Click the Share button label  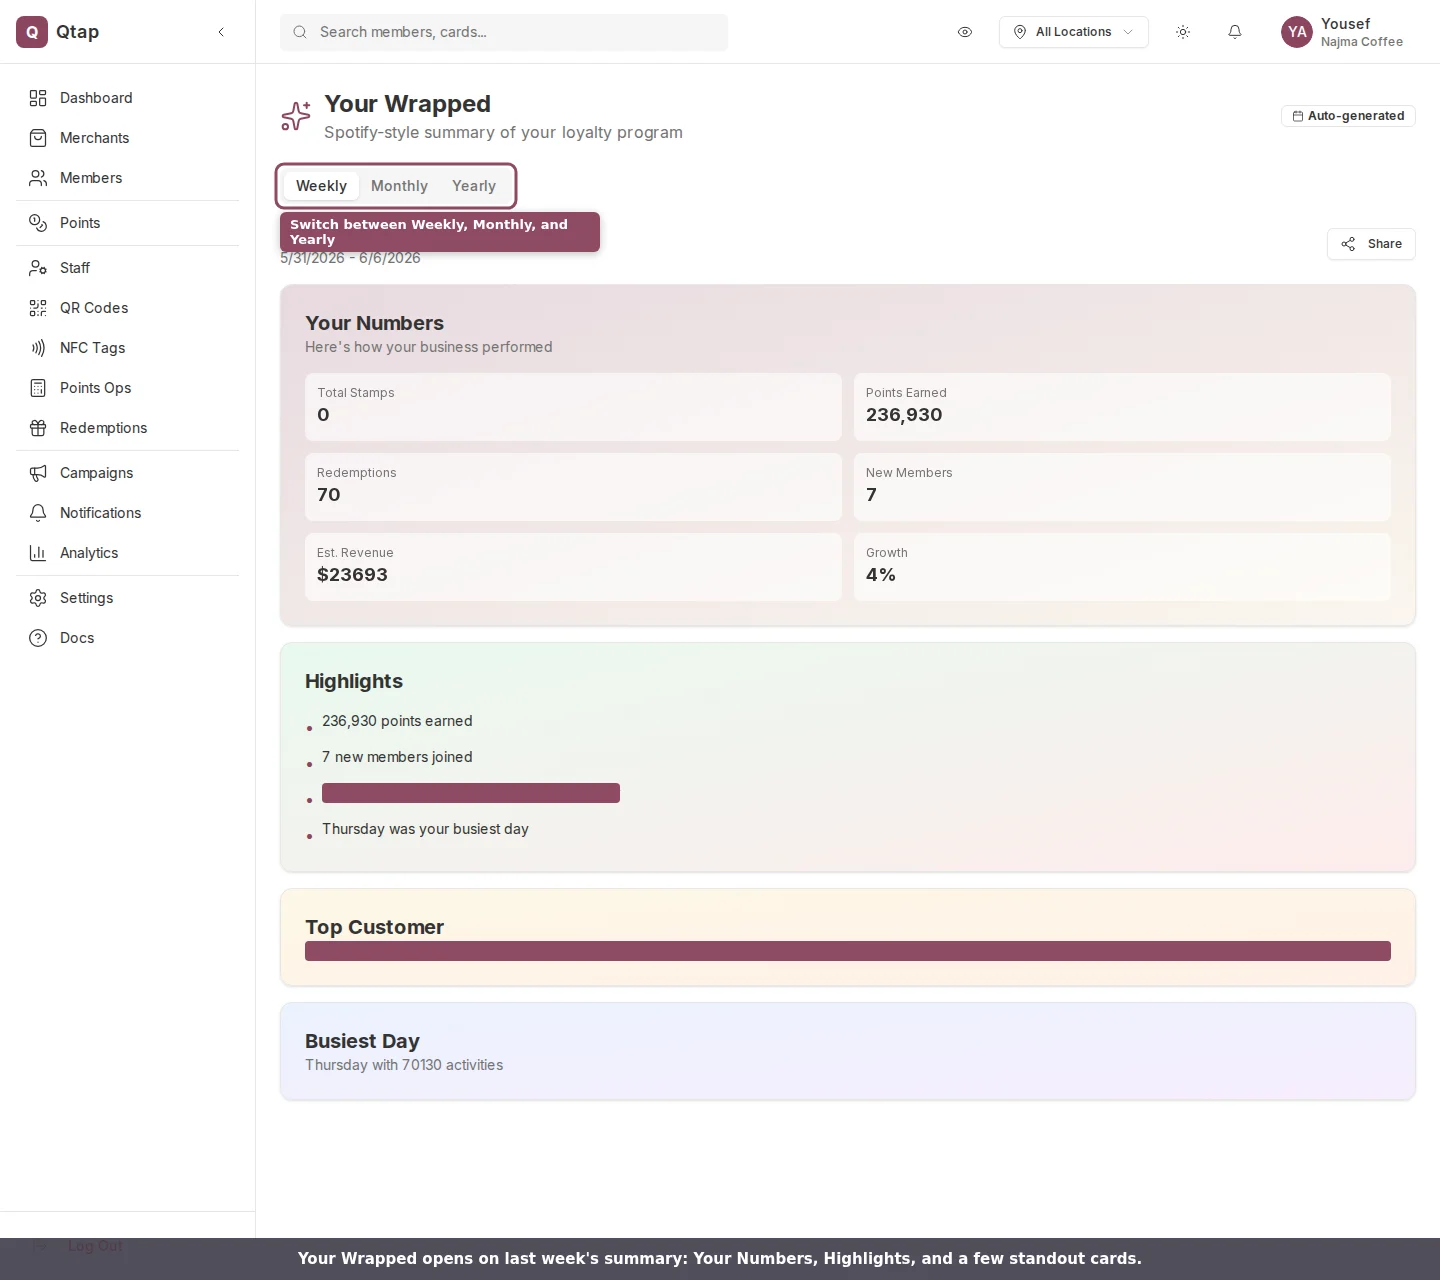(1385, 244)
